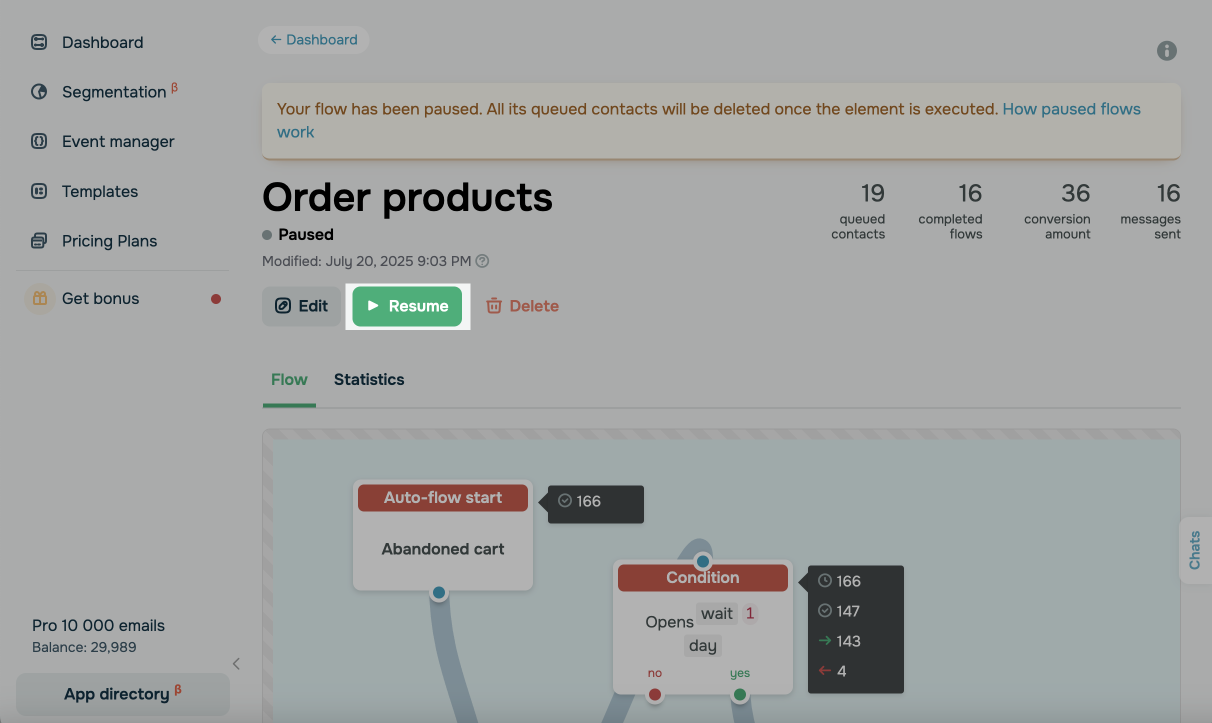Click the Event manager icon
This screenshot has width=1212, height=723.
click(39, 142)
